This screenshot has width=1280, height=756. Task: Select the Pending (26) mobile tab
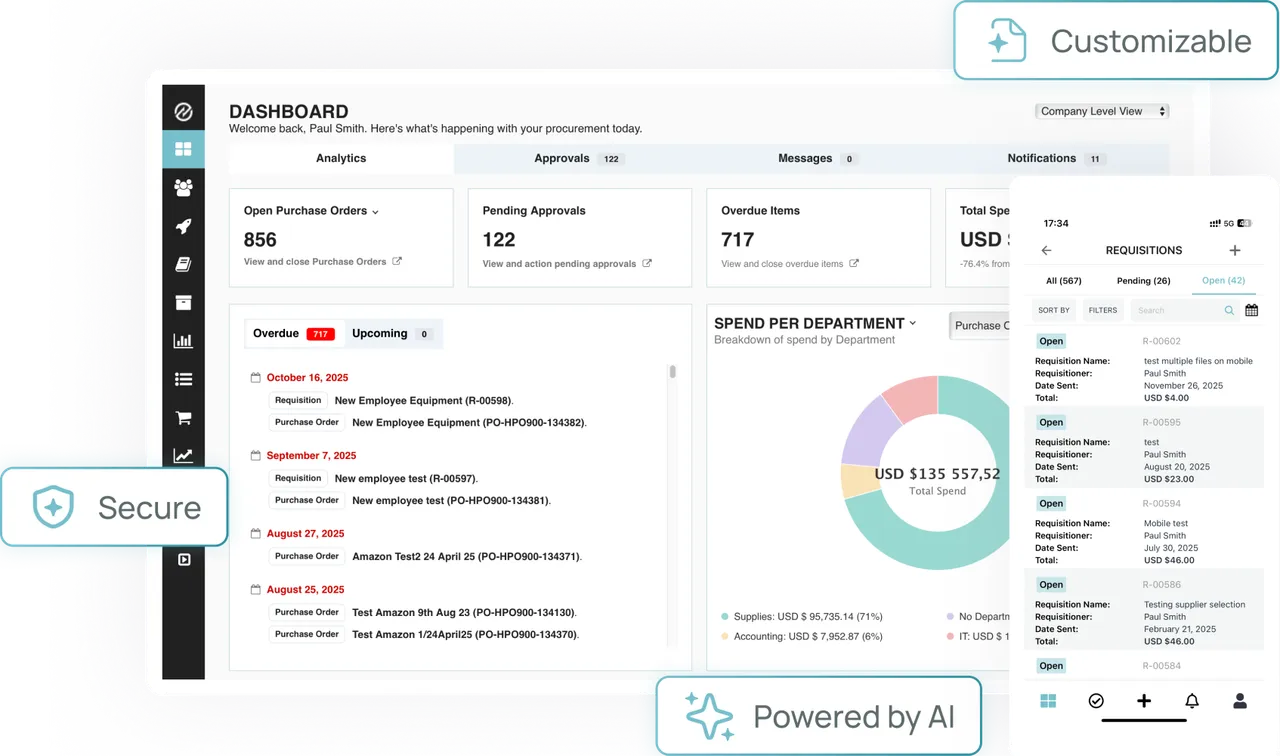(1143, 281)
